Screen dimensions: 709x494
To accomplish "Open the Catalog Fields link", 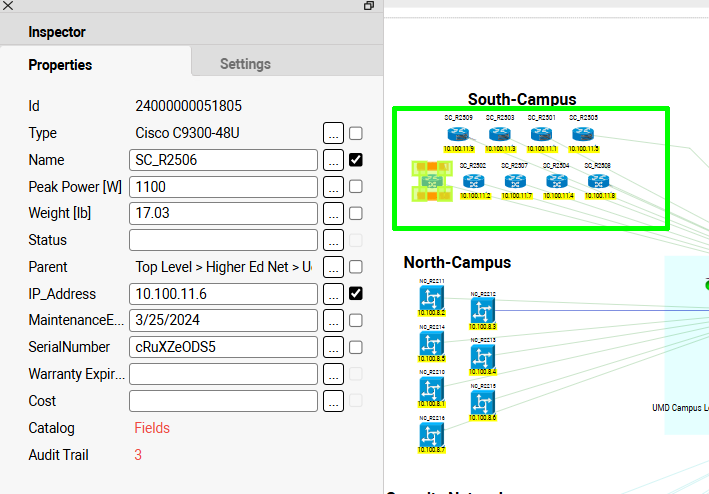I will tap(152, 428).
